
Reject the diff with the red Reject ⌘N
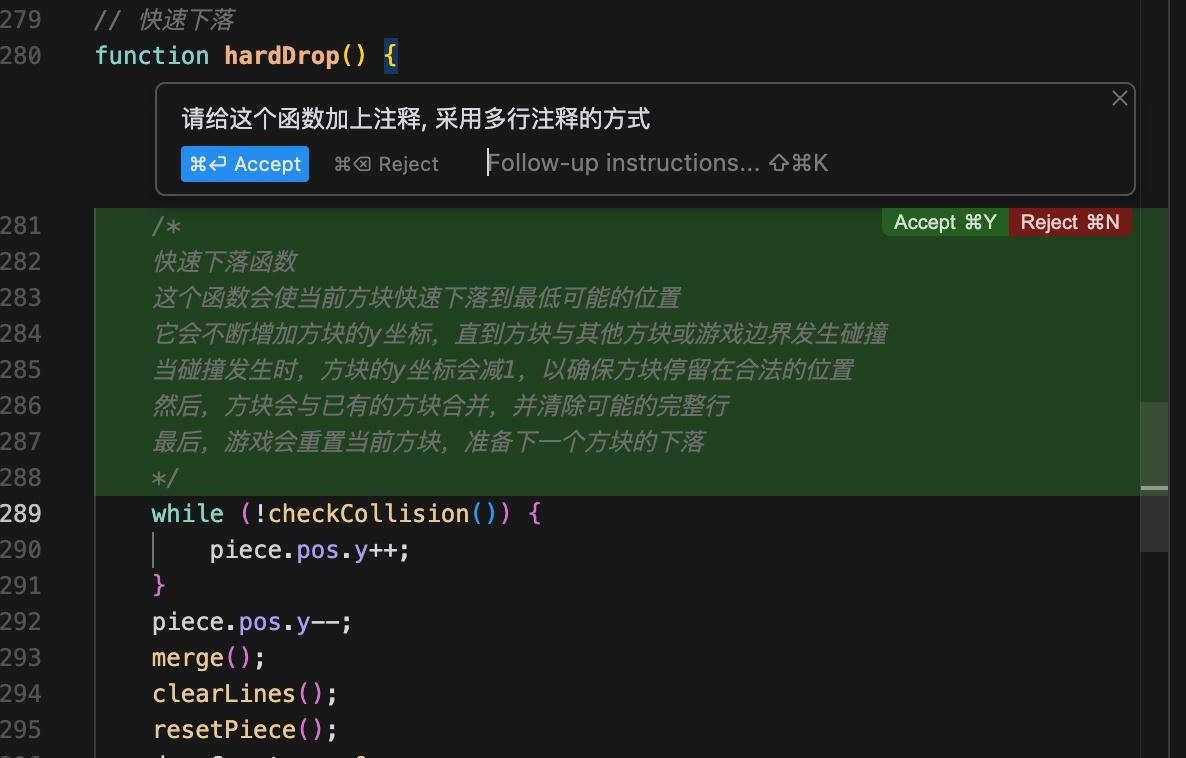(1069, 222)
